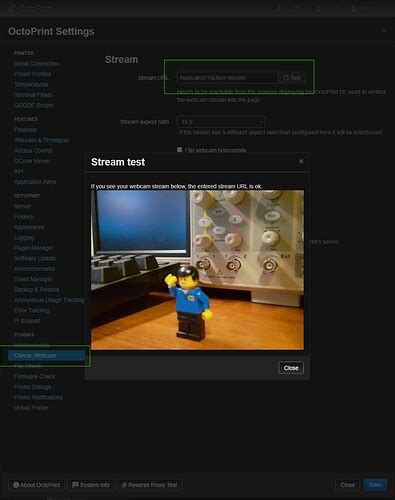
Task: Go to Backup & Restore
Action: (37, 289)
